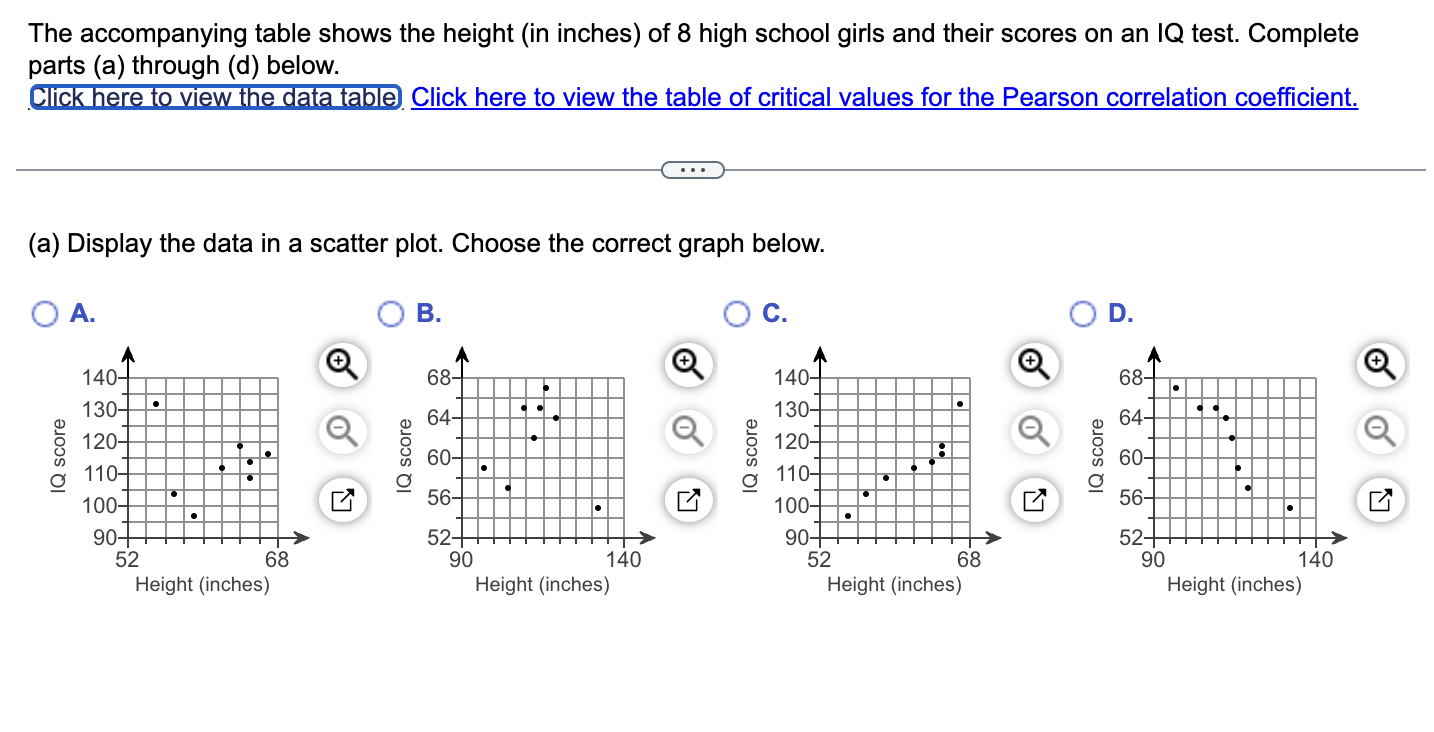View the Pearson correlation critical values table
Viewport: 1434px width, 732px height.
click(885, 97)
